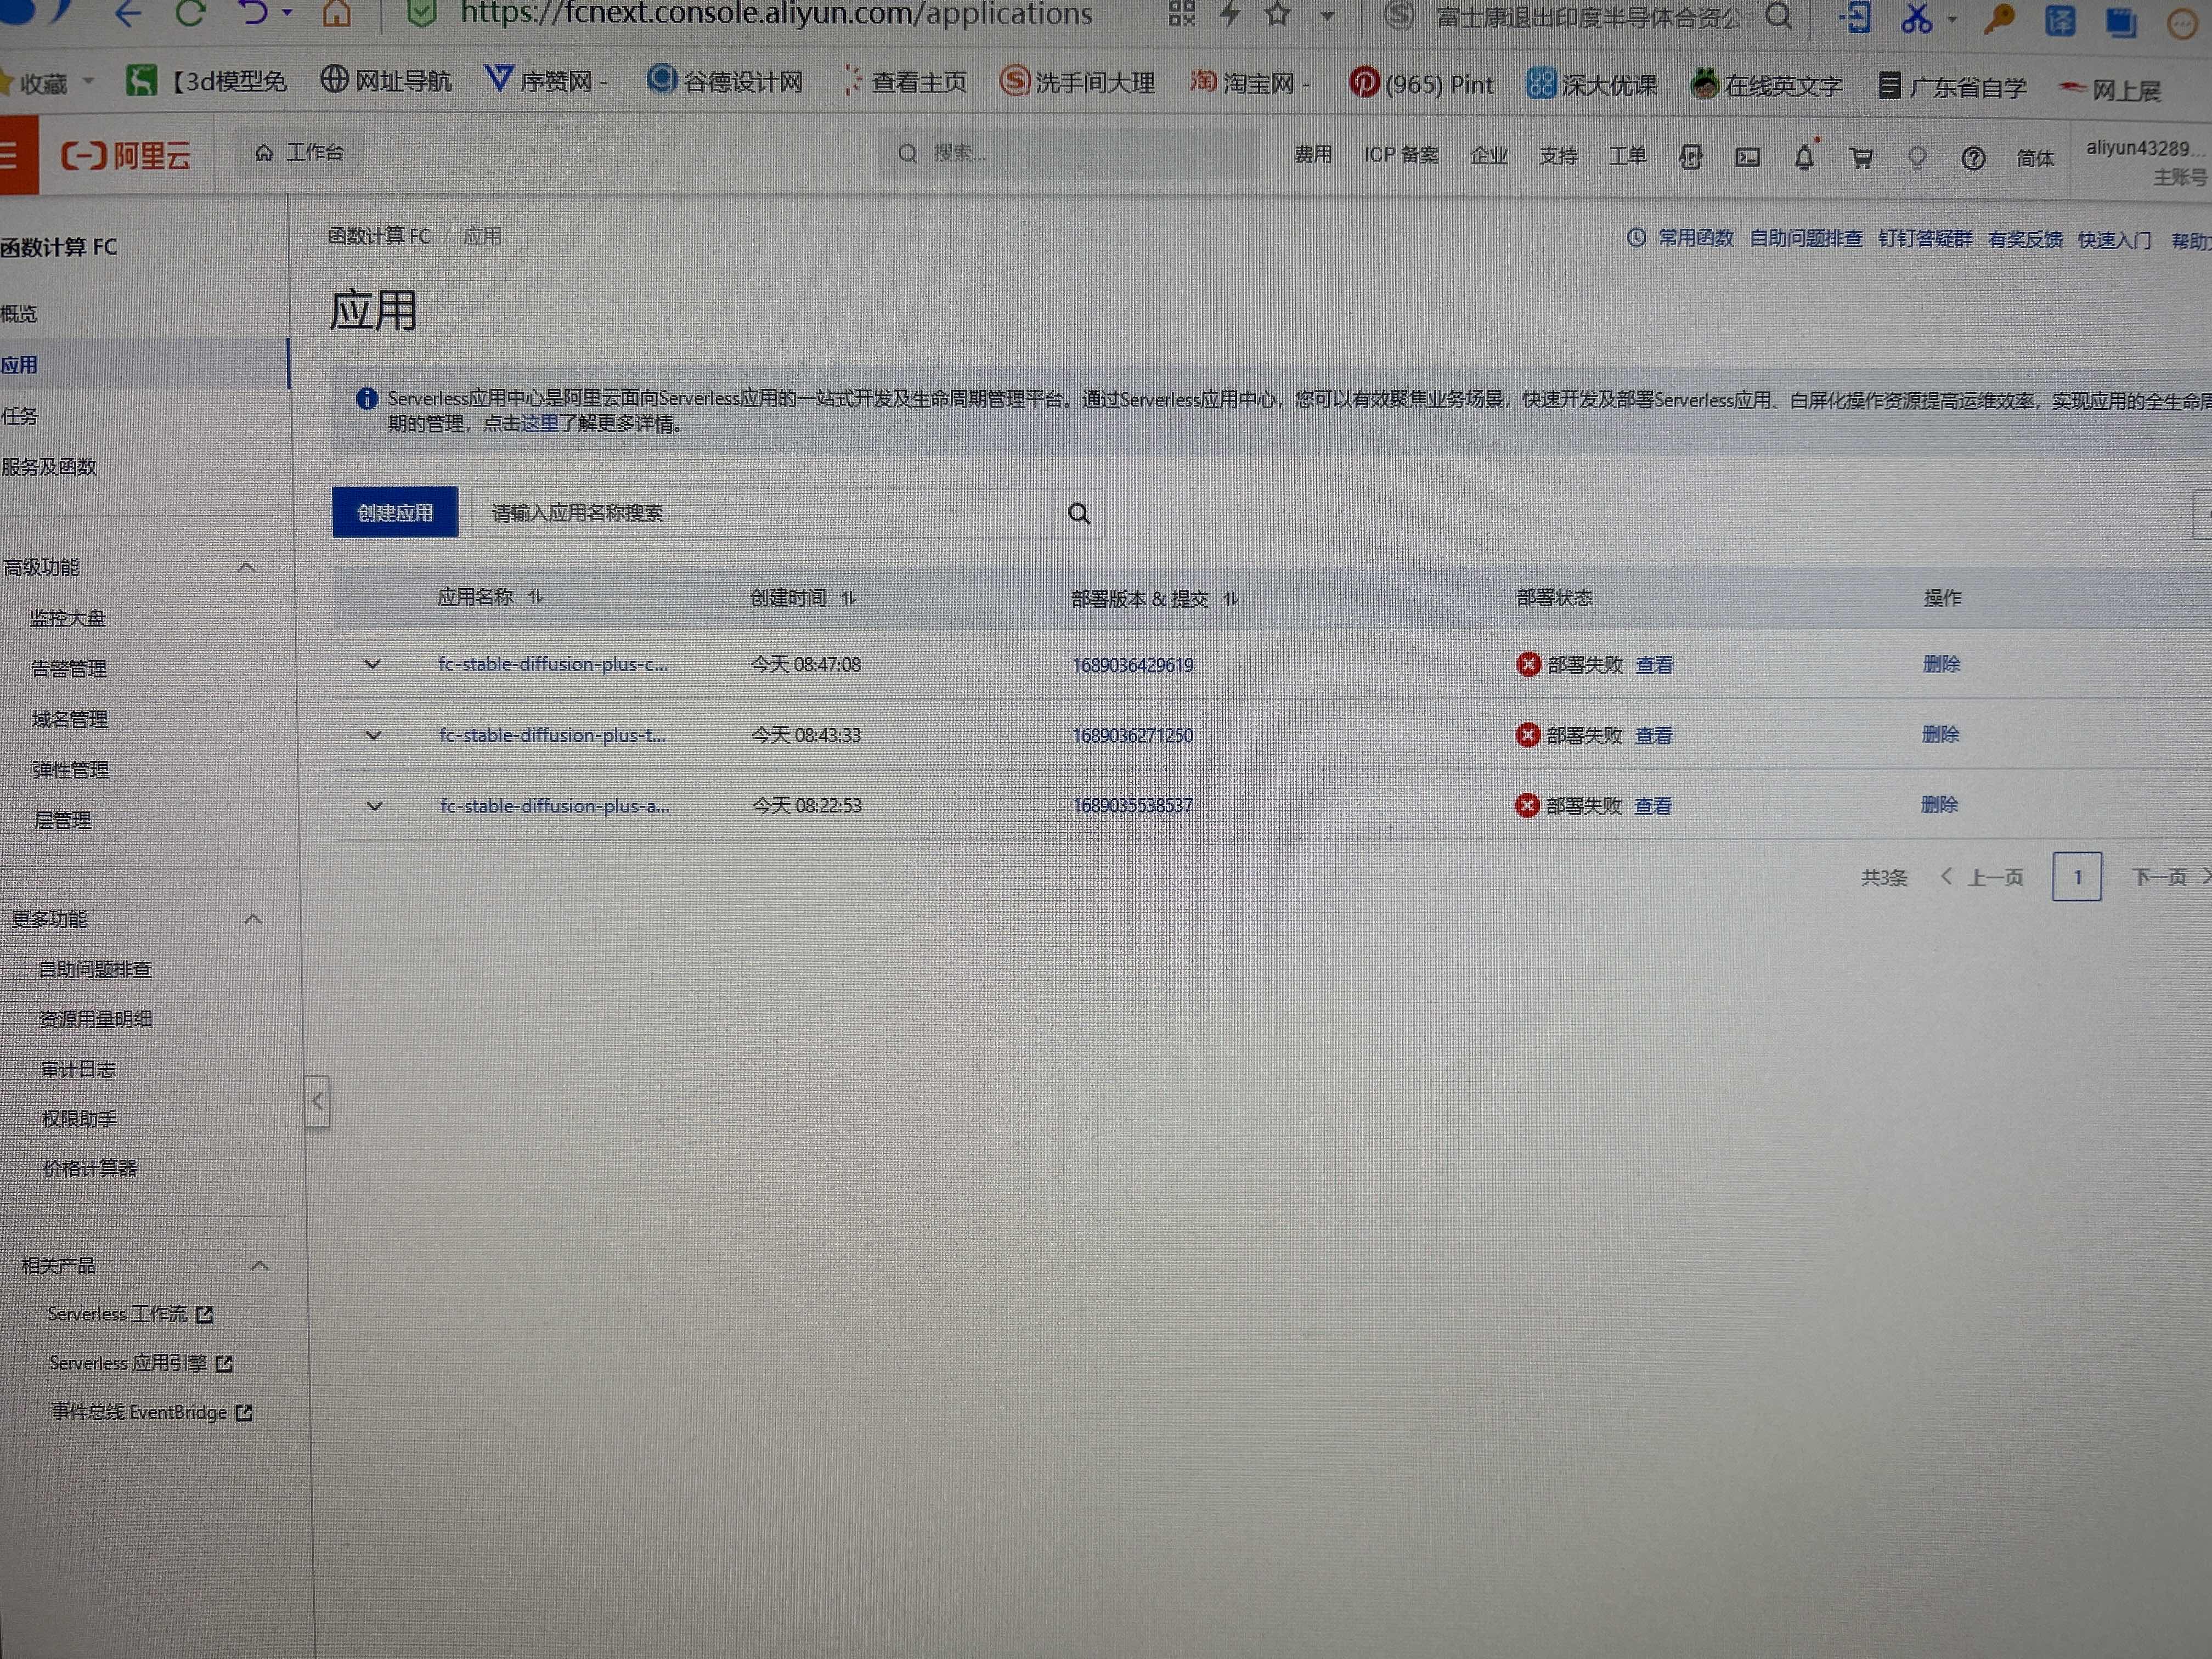Click page number 1 in pagination
Screen dimensions: 2212x1659
(2076, 877)
